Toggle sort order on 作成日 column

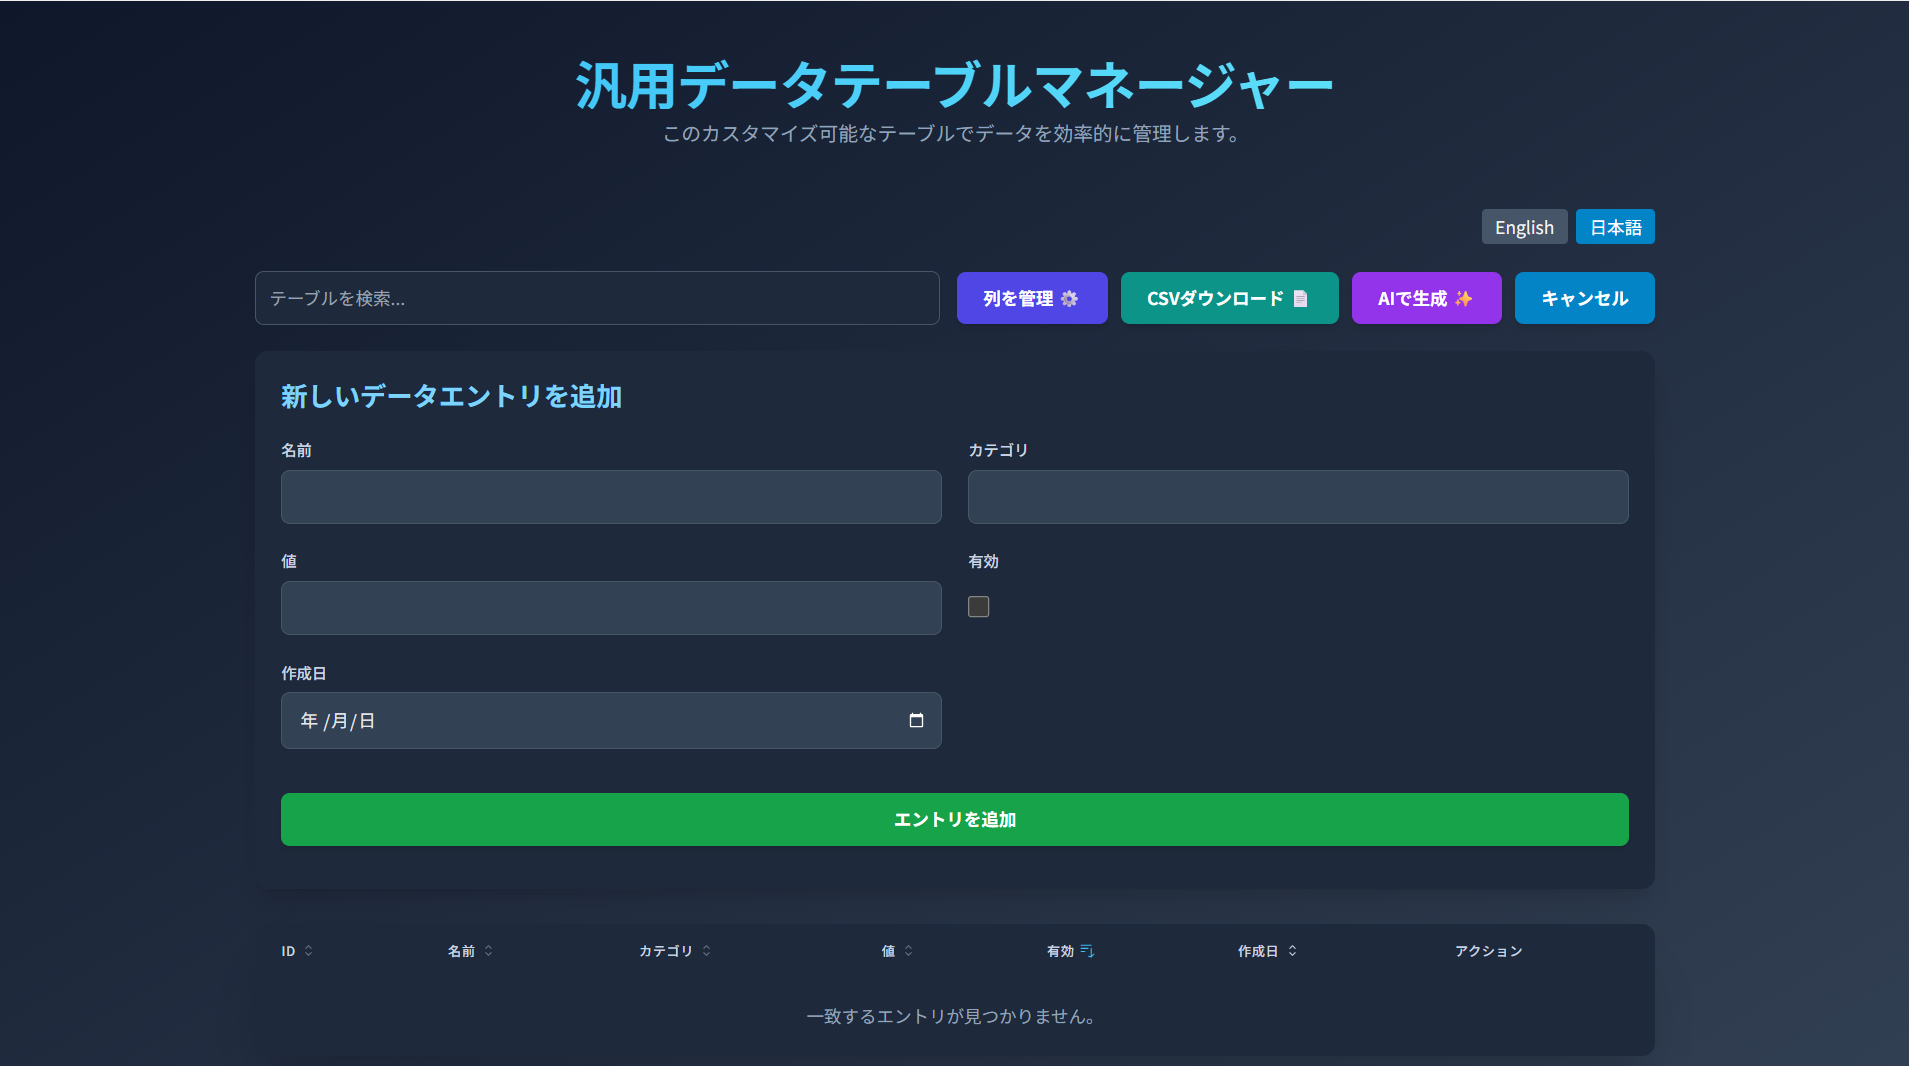[1292, 951]
